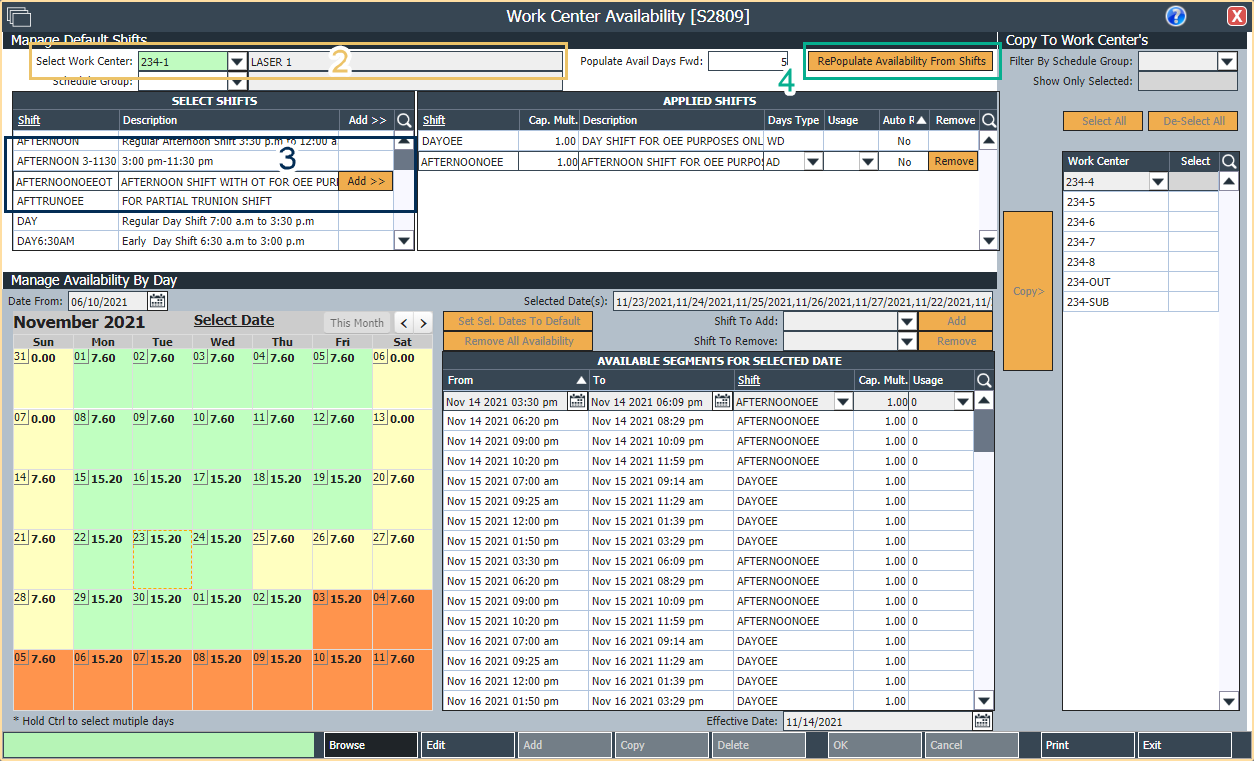This screenshot has height=761, width=1254.
Task: Open the Filter By Schedule Group dropdown
Action: point(1227,61)
